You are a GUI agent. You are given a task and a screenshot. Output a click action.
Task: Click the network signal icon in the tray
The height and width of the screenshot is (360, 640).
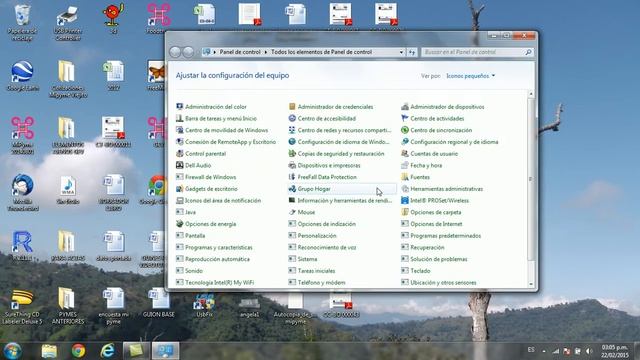[x=556, y=351]
